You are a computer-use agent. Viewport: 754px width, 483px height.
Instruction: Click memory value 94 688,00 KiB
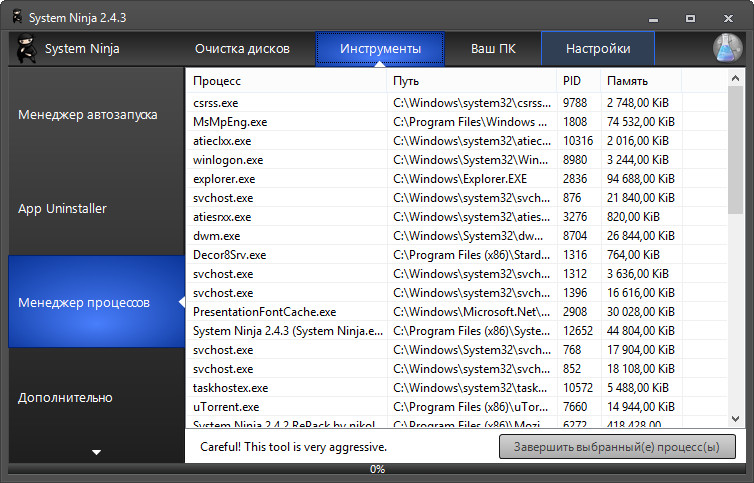click(641, 179)
